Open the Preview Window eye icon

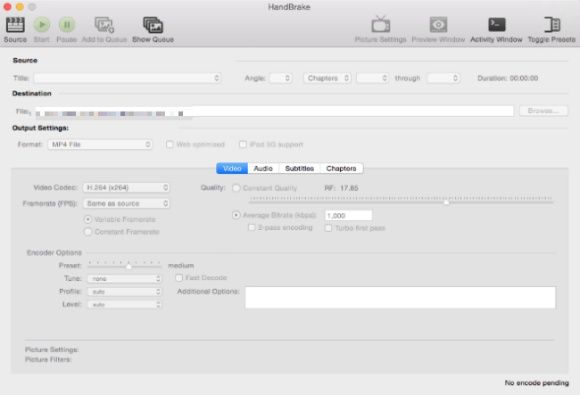coord(438,25)
